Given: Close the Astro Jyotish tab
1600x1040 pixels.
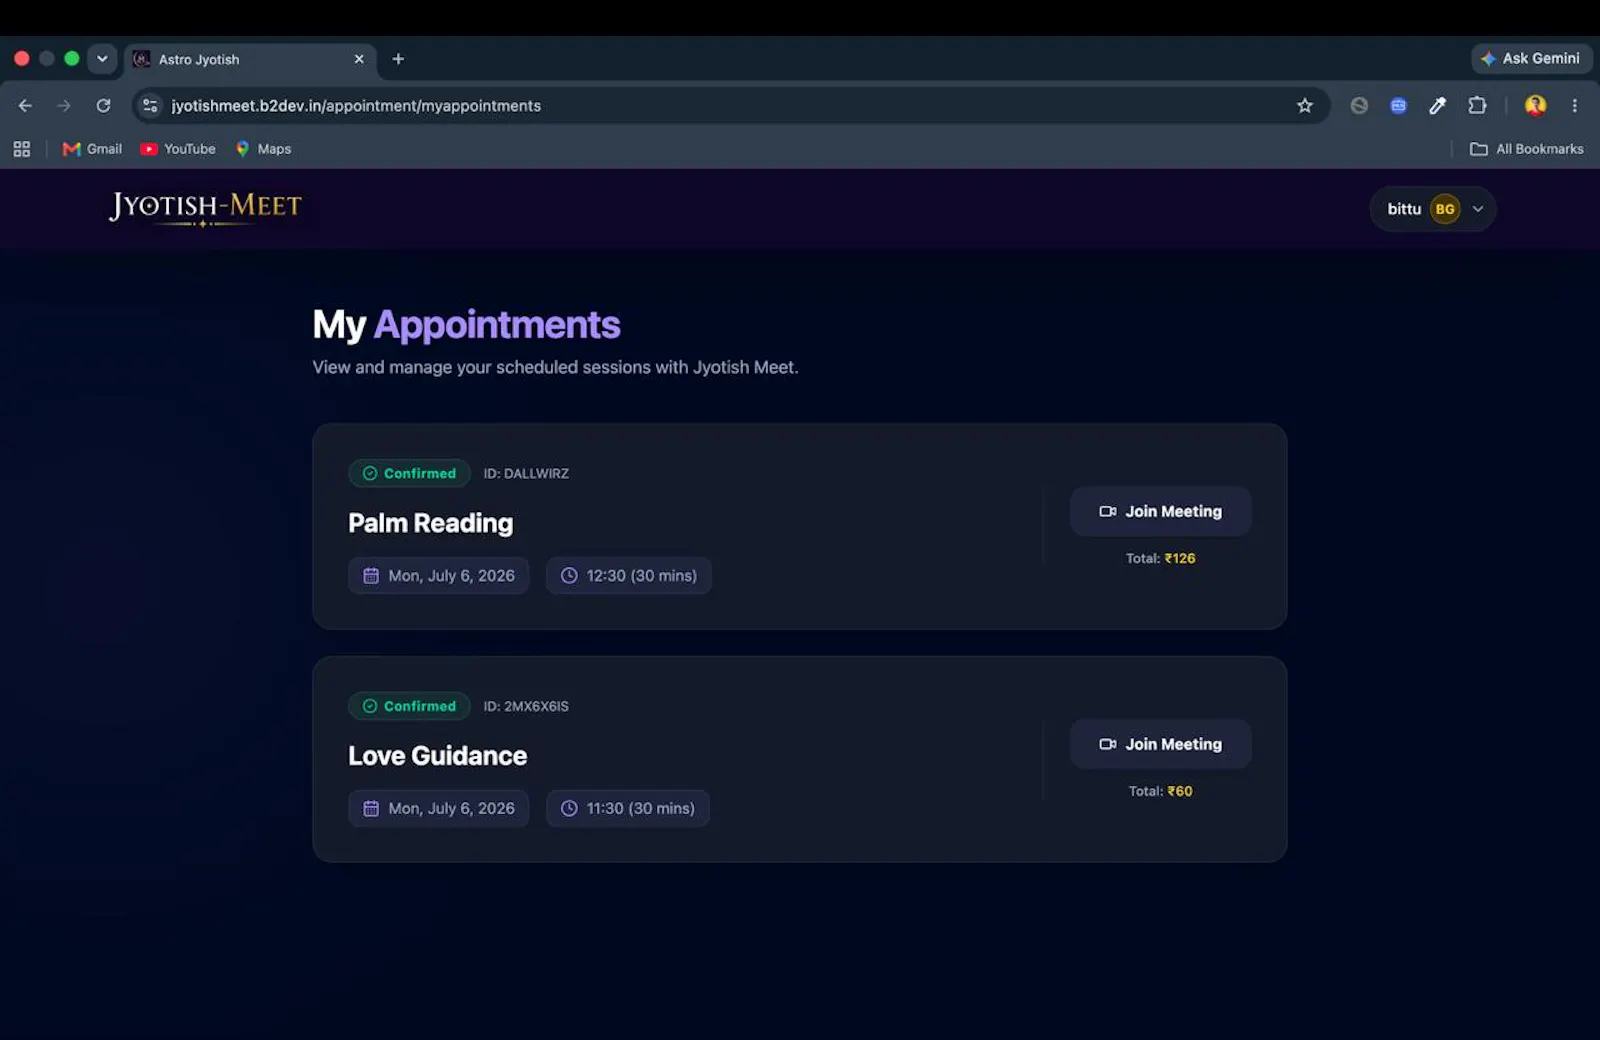Looking at the screenshot, I should [x=359, y=59].
